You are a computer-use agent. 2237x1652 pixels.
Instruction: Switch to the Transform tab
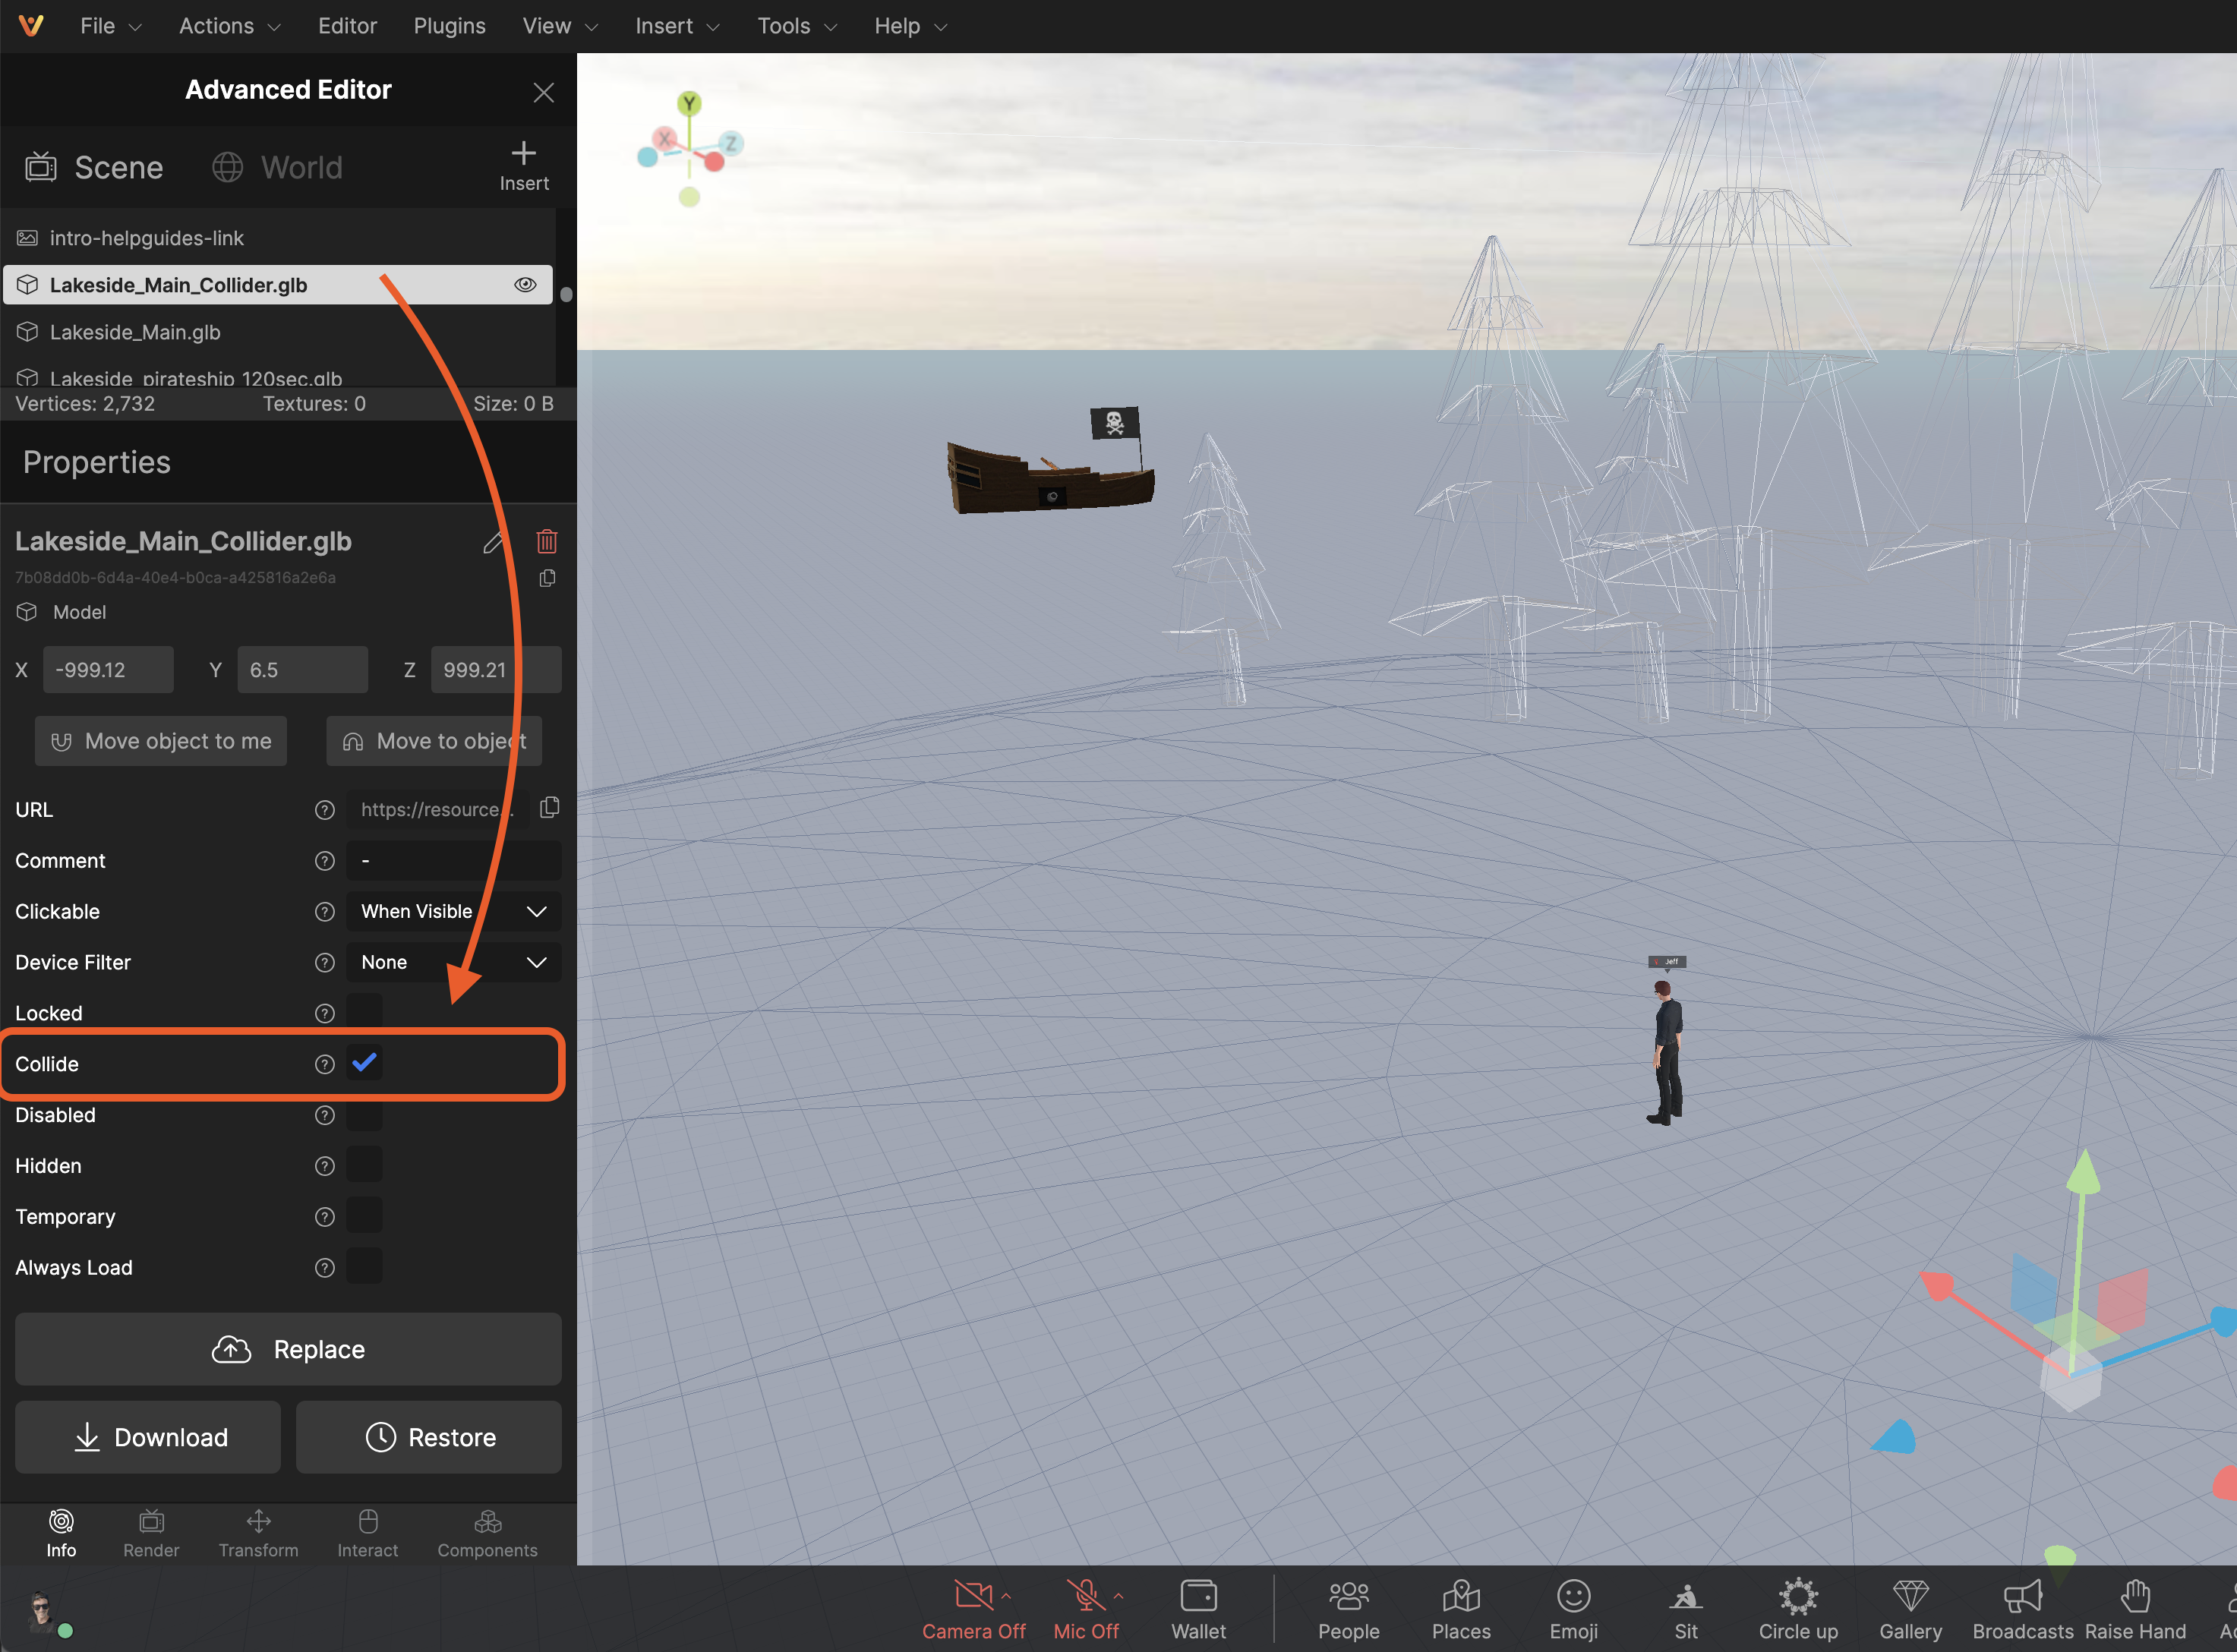tap(258, 1534)
